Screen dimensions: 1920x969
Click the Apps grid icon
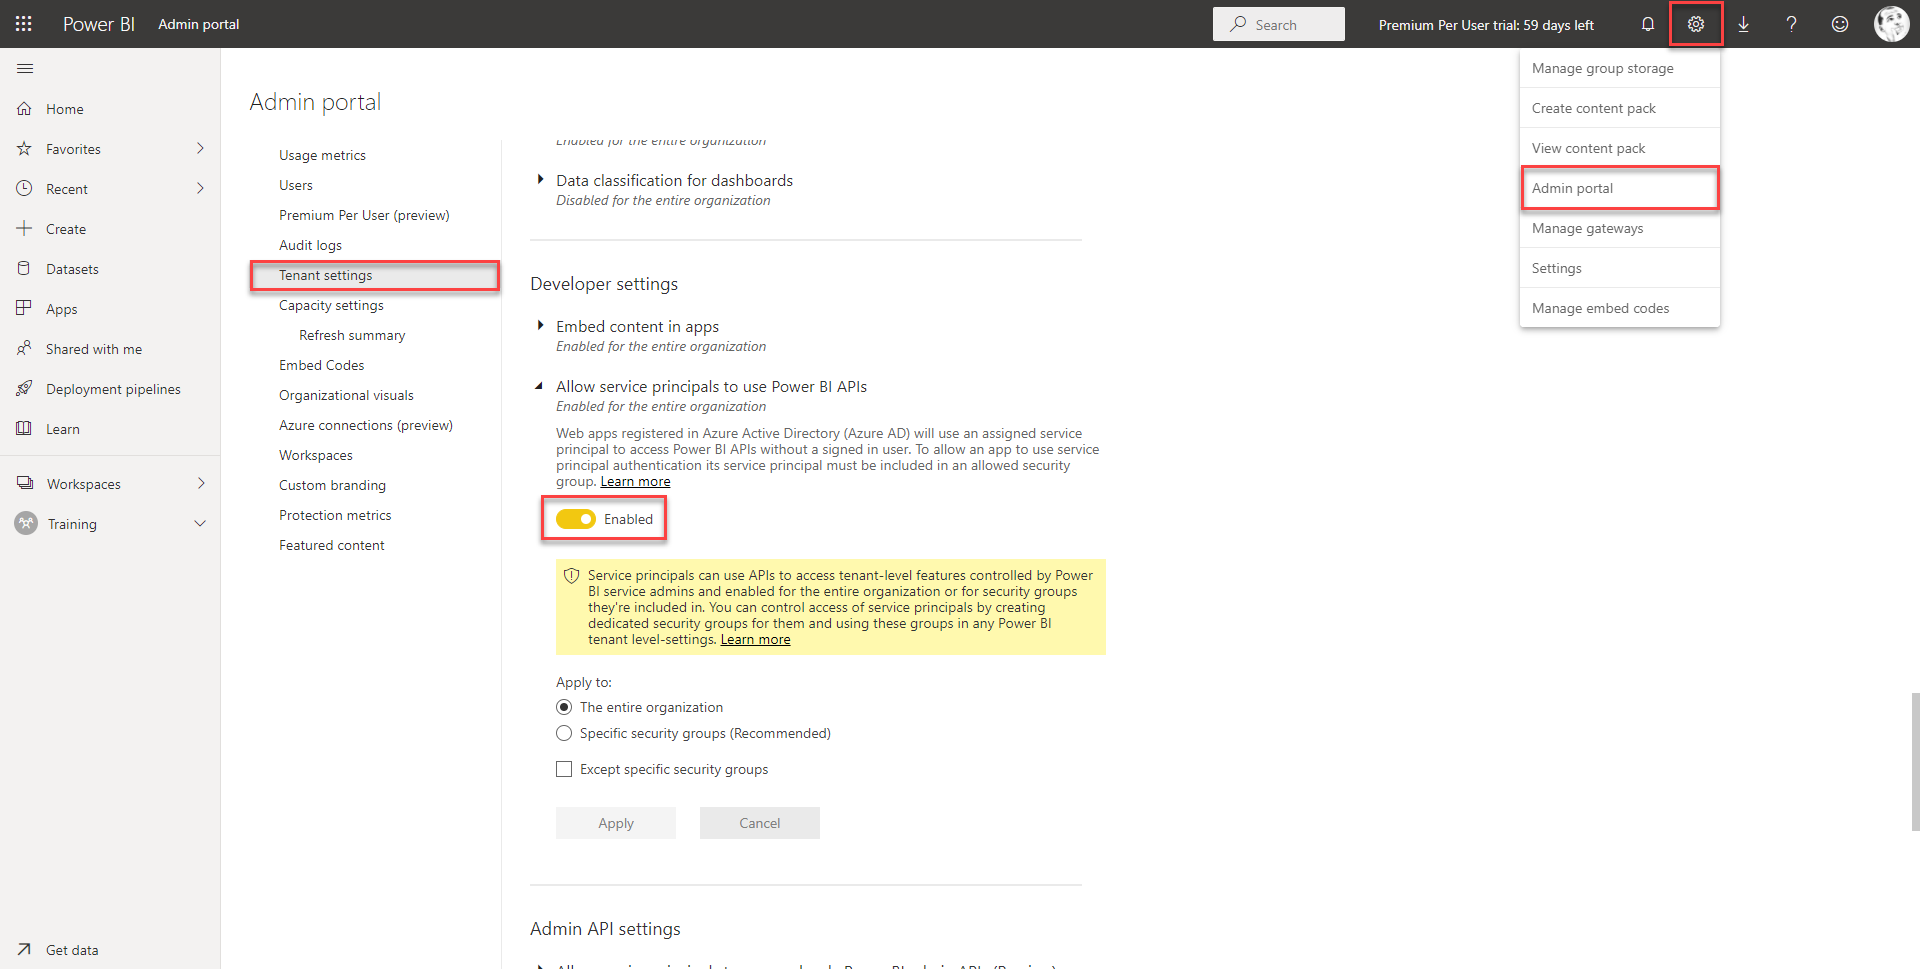coord(24,309)
